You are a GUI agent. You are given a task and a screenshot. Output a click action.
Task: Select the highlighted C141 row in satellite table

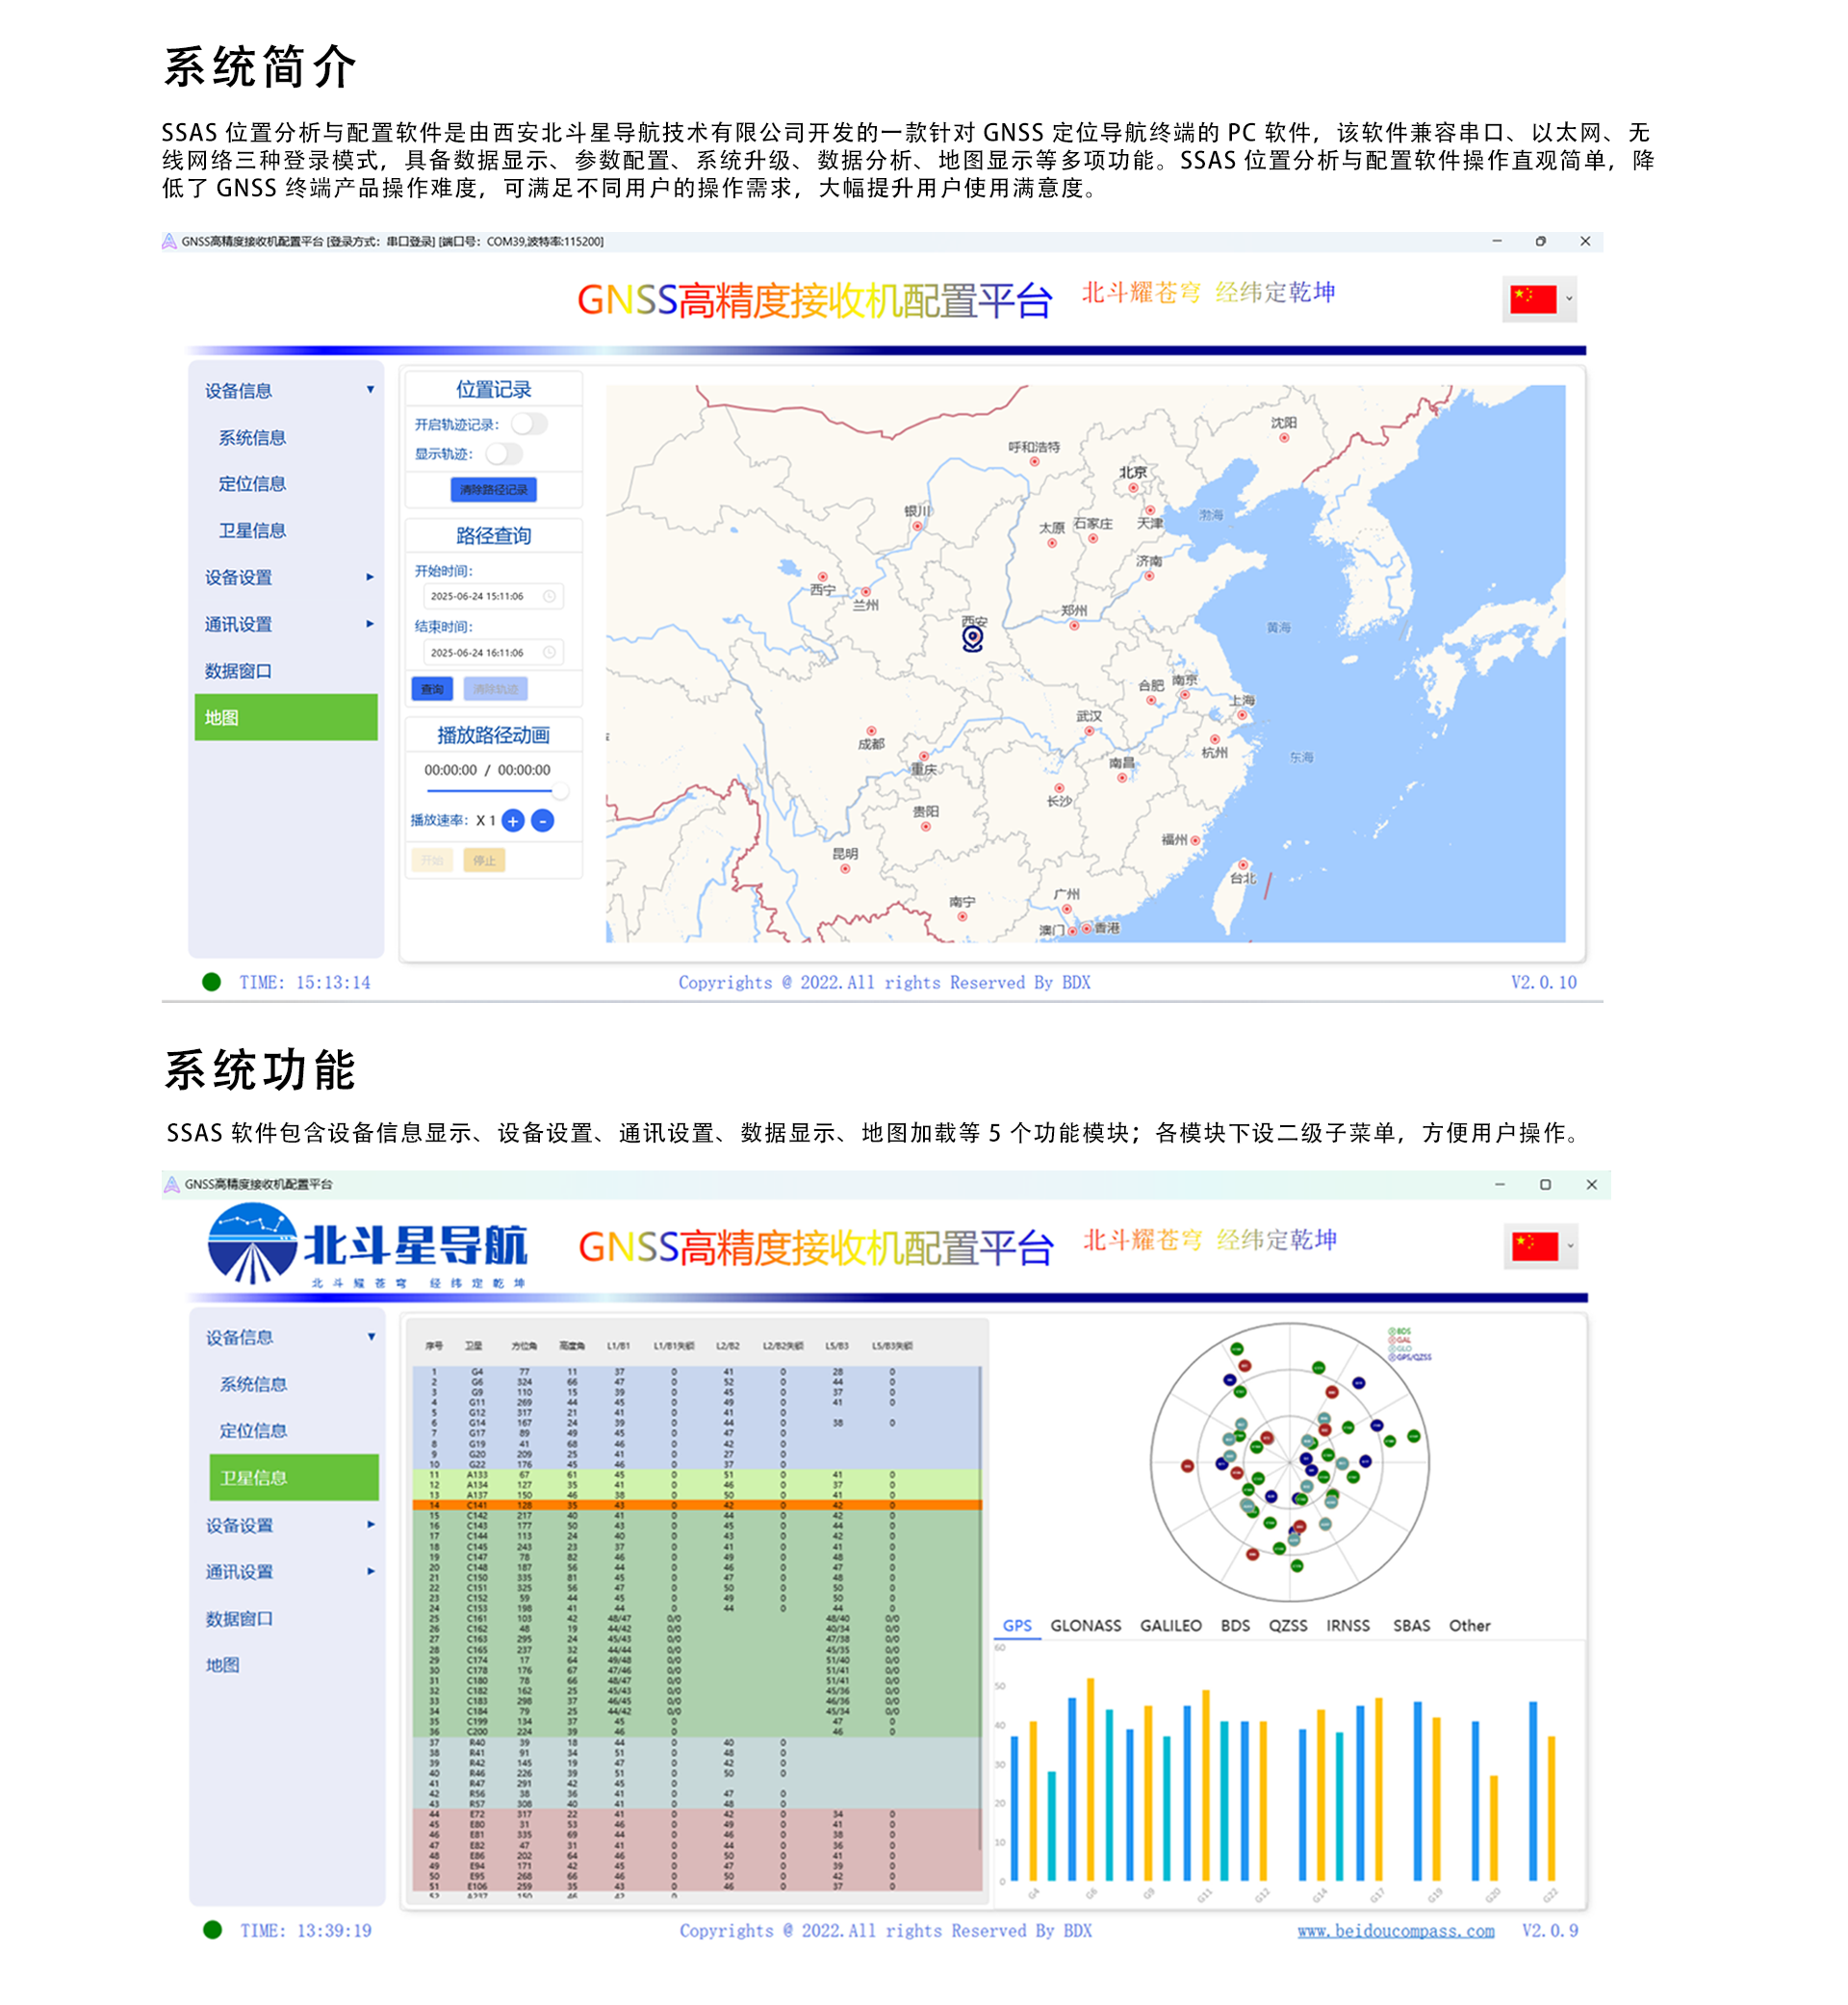tap(697, 1505)
